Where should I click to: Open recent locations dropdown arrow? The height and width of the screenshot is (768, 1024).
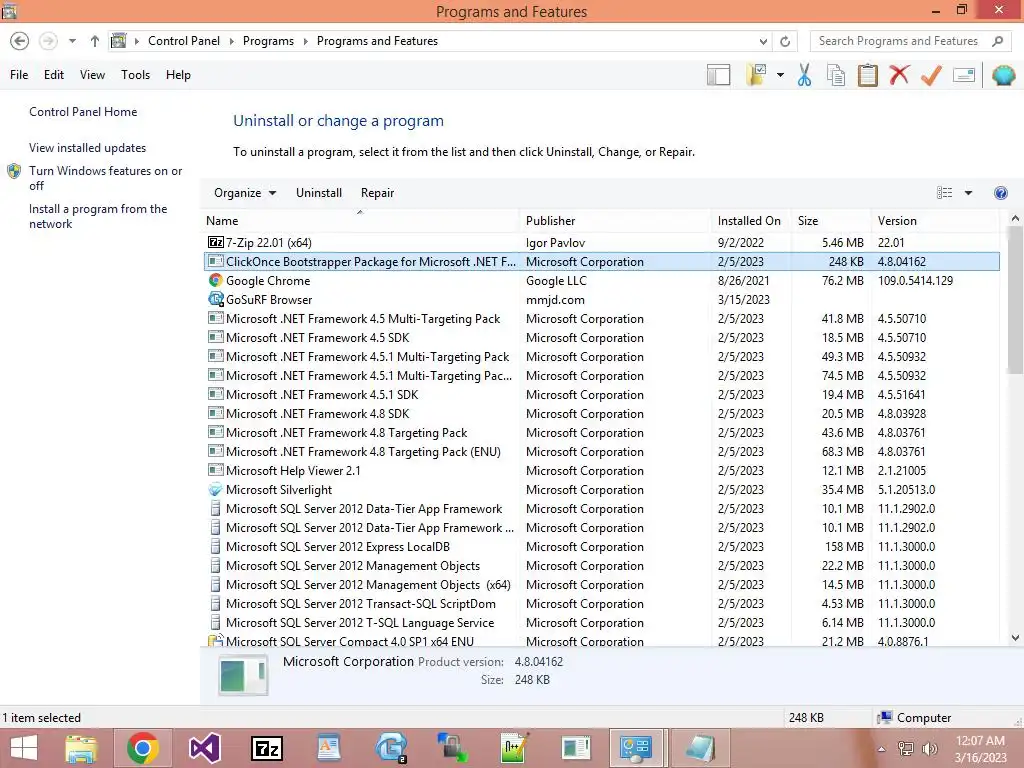tap(72, 41)
